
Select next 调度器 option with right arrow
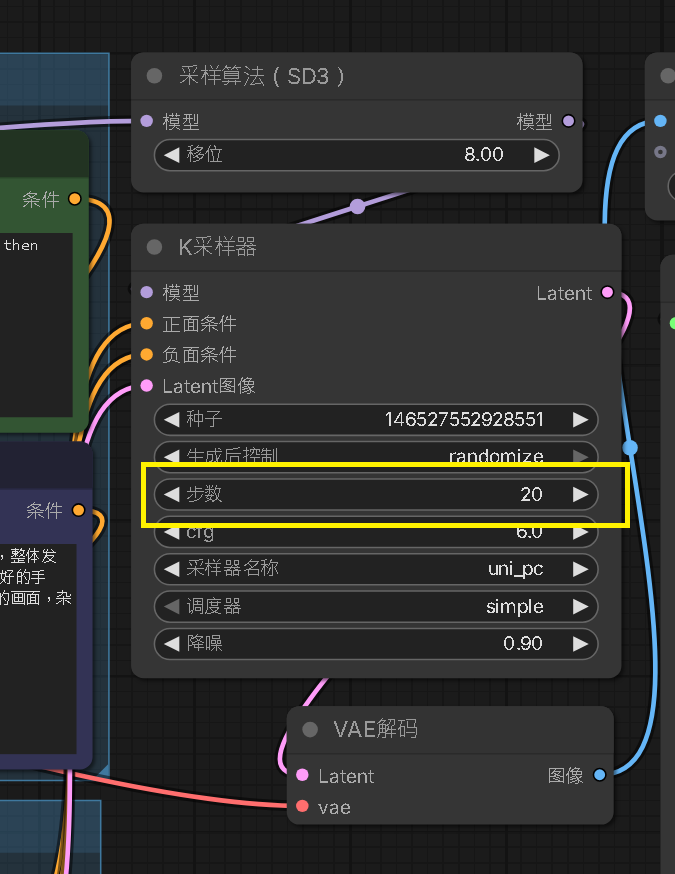tap(580, 606)
